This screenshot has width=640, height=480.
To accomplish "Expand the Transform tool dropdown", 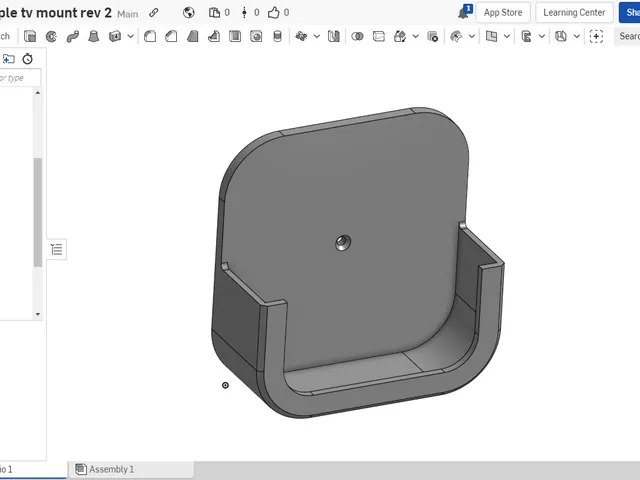I will pyautogui.click(x=416, y=36).
